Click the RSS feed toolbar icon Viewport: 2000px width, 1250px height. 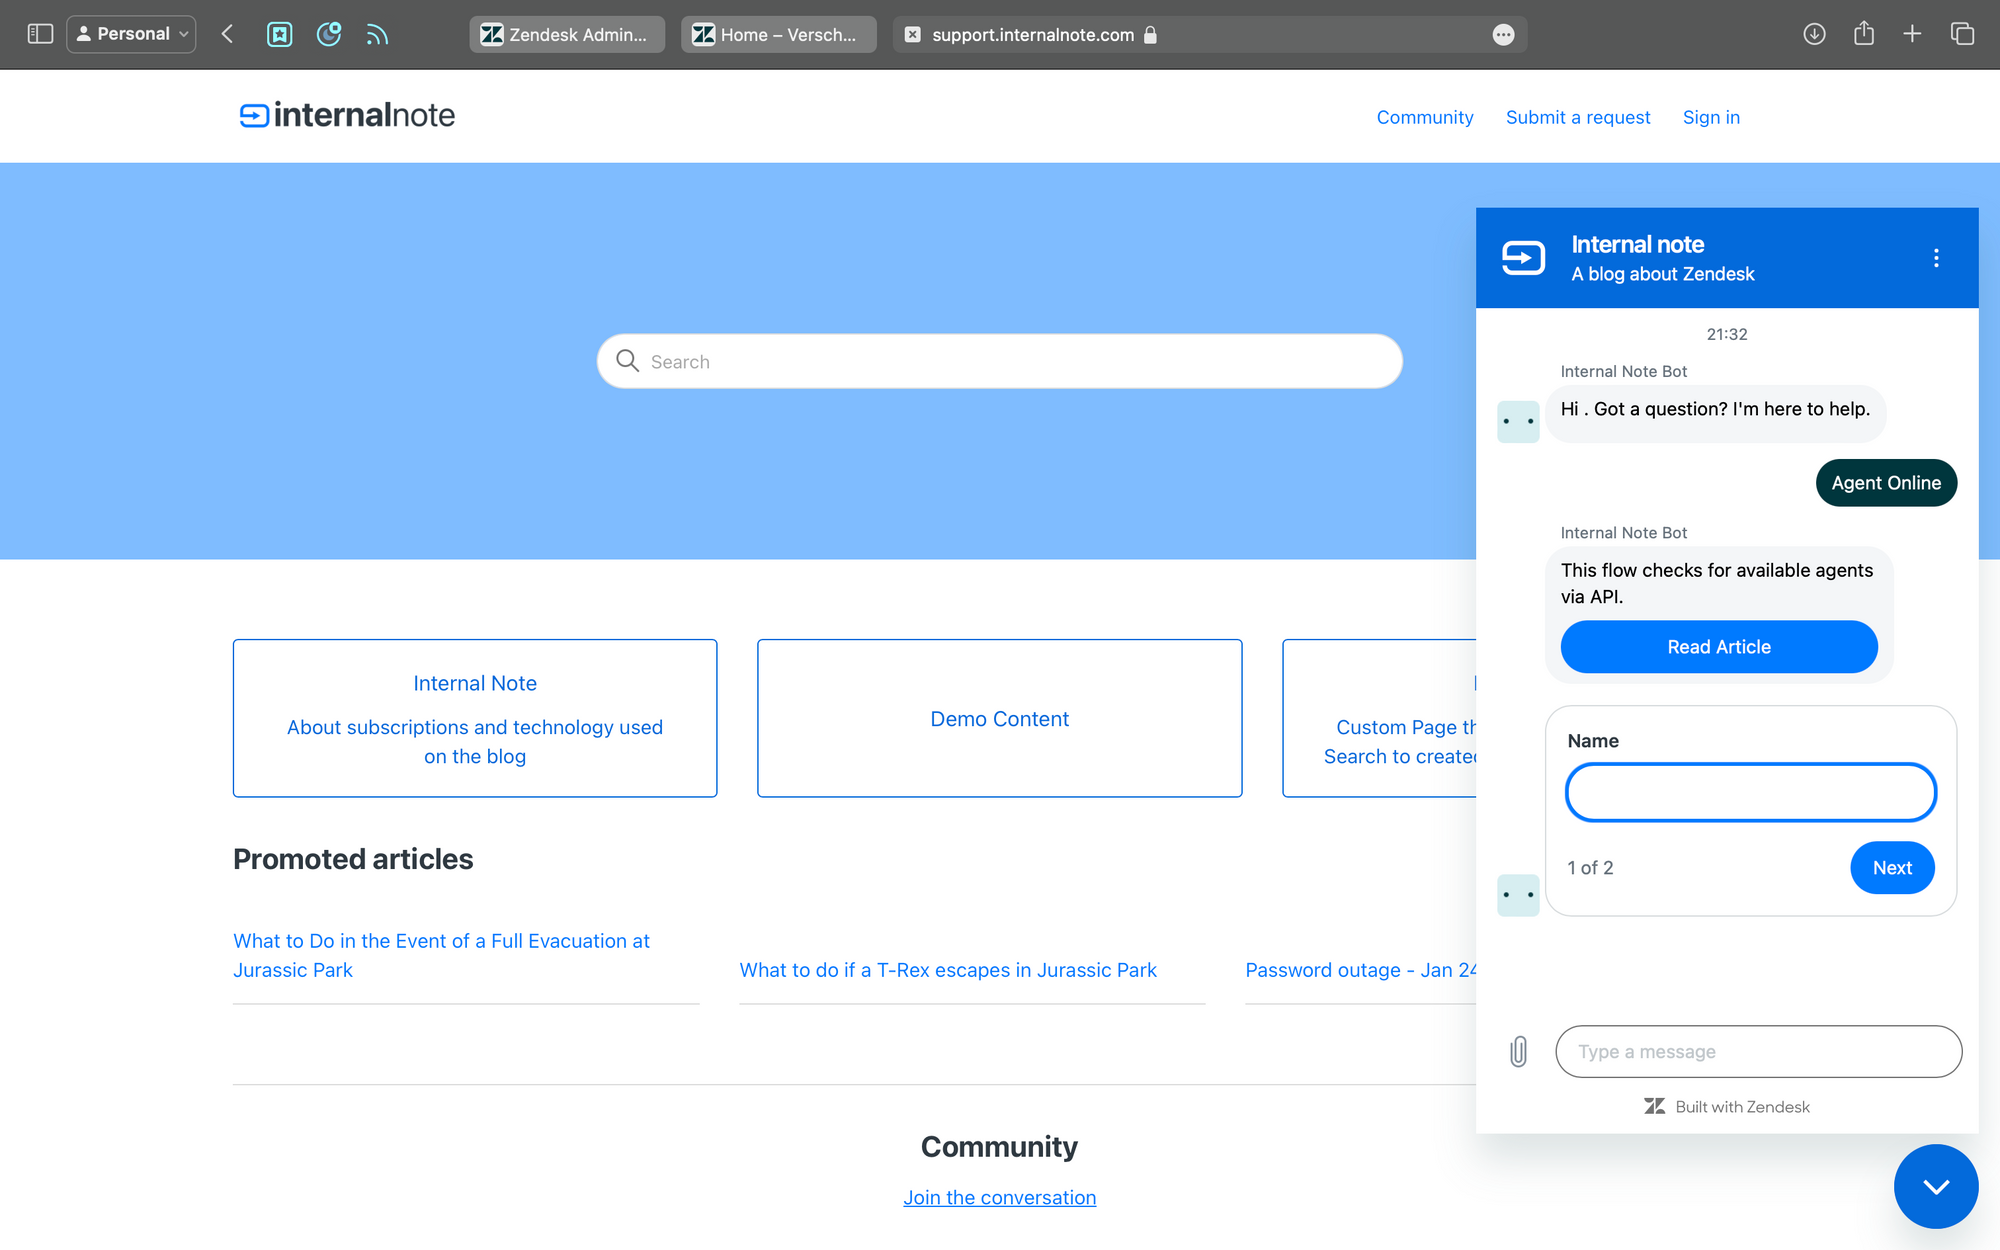tap(377, 34)
